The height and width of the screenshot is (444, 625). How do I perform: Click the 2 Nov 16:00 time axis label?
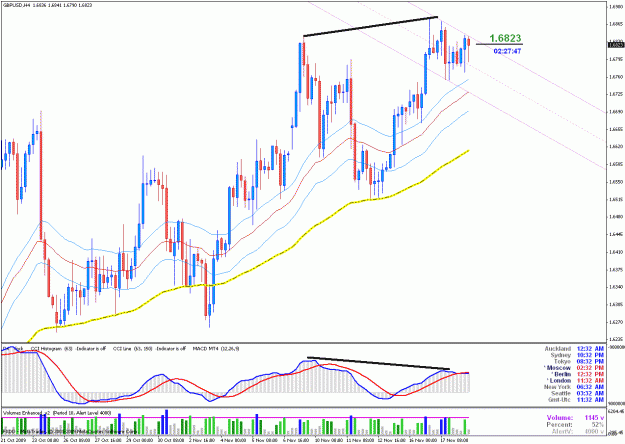[202, 440]
